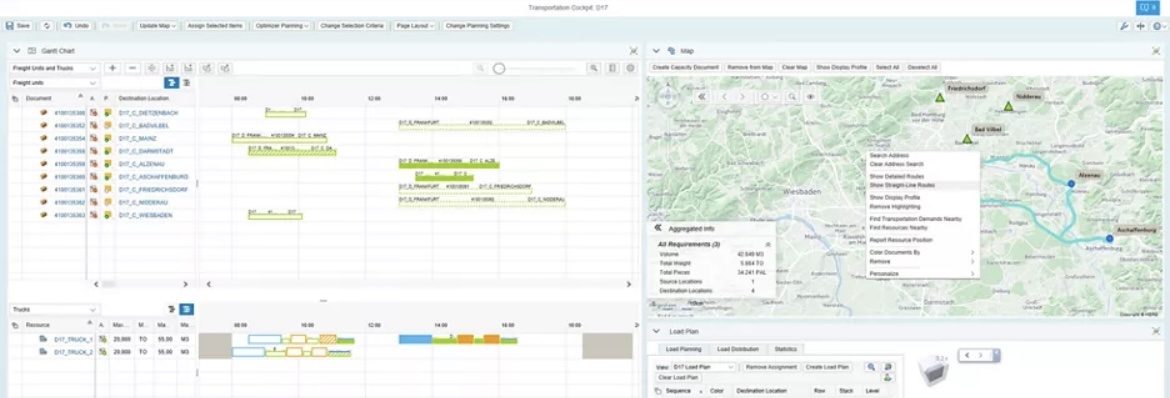Image resolution: width=1170 pixels, height=398 pixels.
Task: Click the Change Planning Settings button
Action: (478, 25)
